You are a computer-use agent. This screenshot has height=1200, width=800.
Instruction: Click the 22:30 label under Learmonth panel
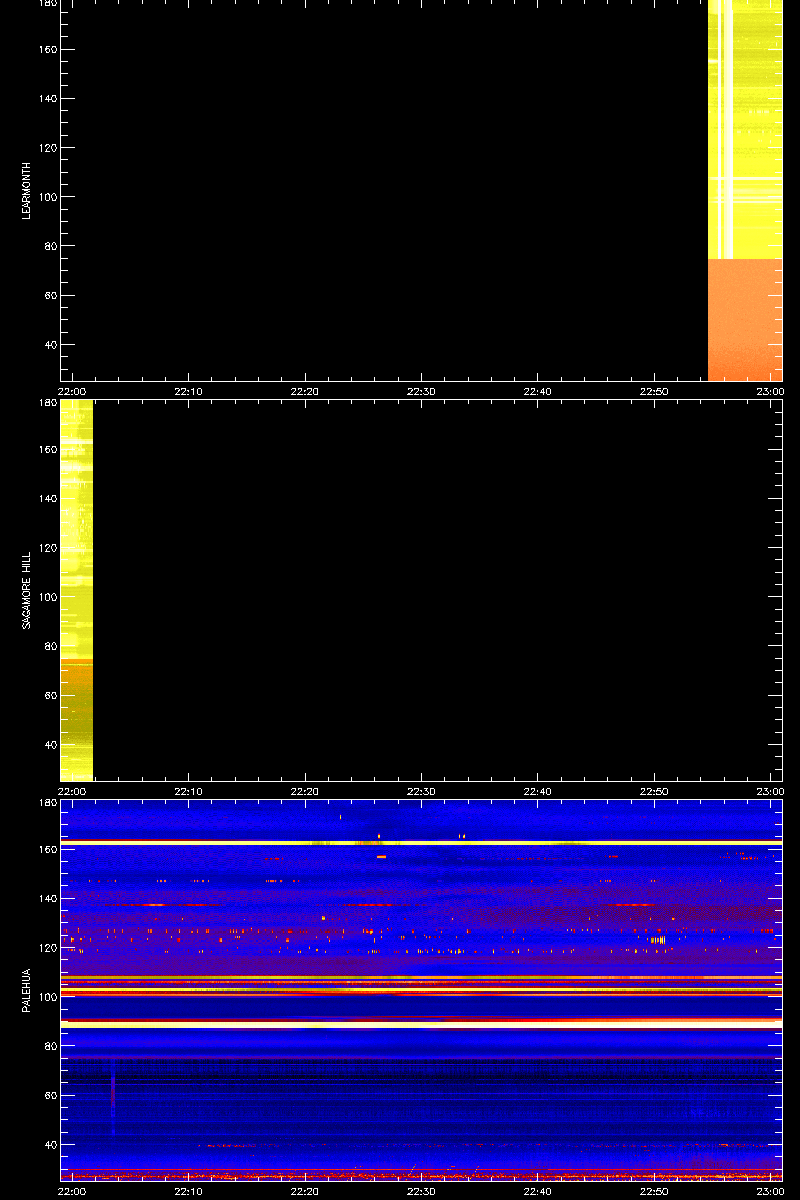coord(421,392)
